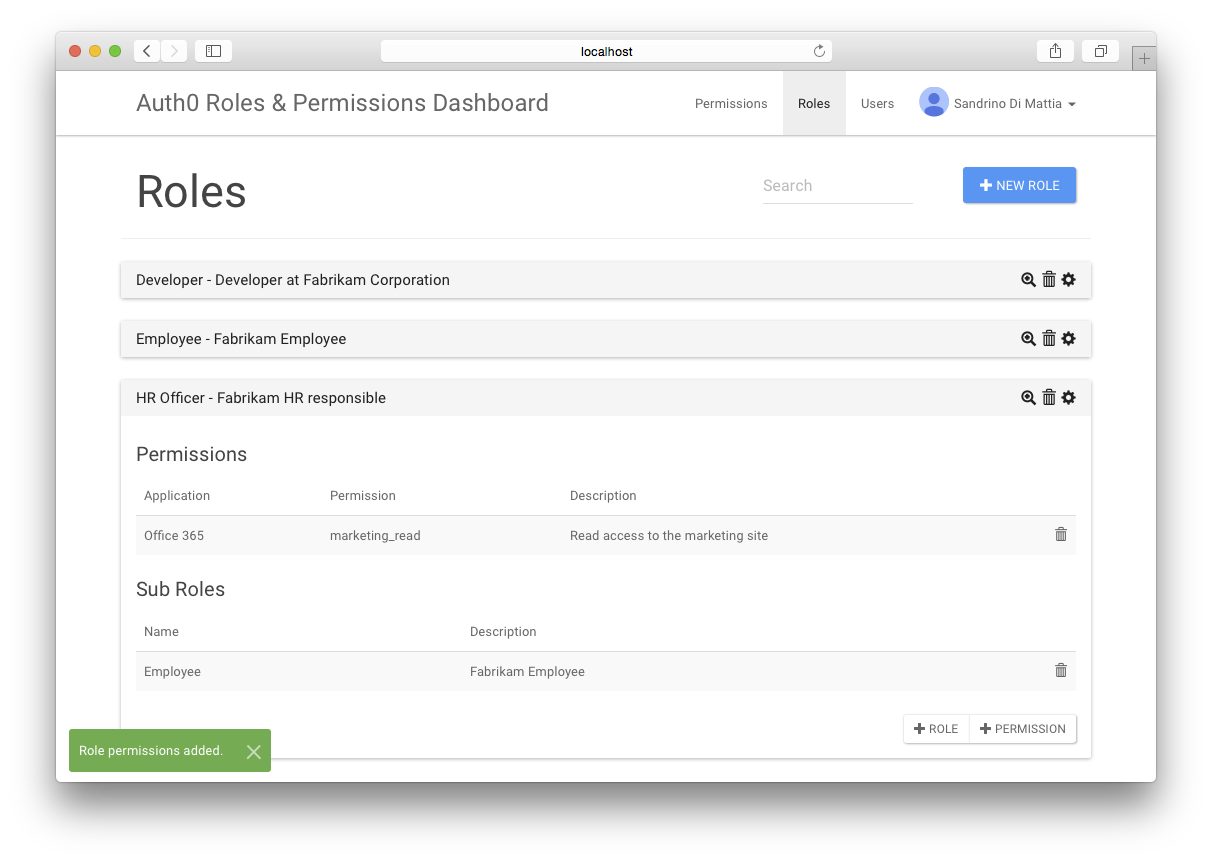Click magnifier icon on HR Officer role
The height and width of the screenshot is (862, 1212).
(x=1028, y=398)
